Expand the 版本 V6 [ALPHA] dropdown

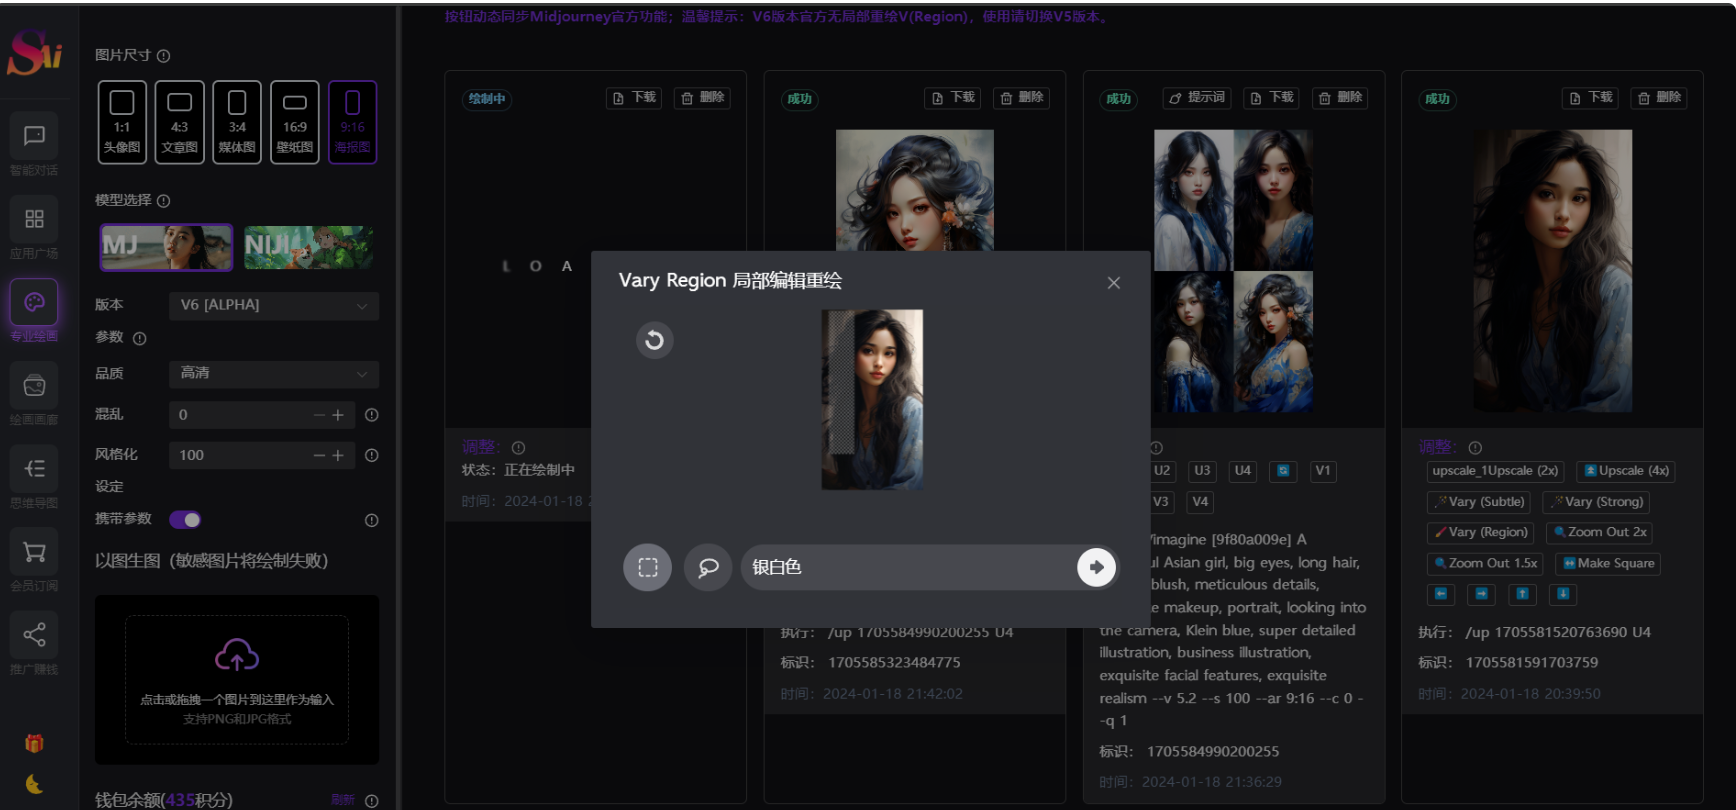273,305
